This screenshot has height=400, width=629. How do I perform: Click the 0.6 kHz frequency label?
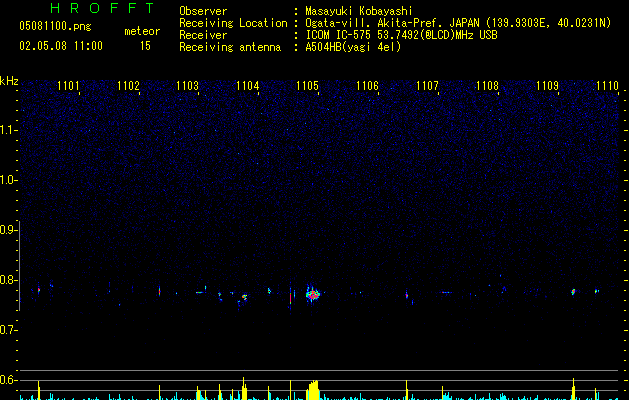[x=8, y=380]
